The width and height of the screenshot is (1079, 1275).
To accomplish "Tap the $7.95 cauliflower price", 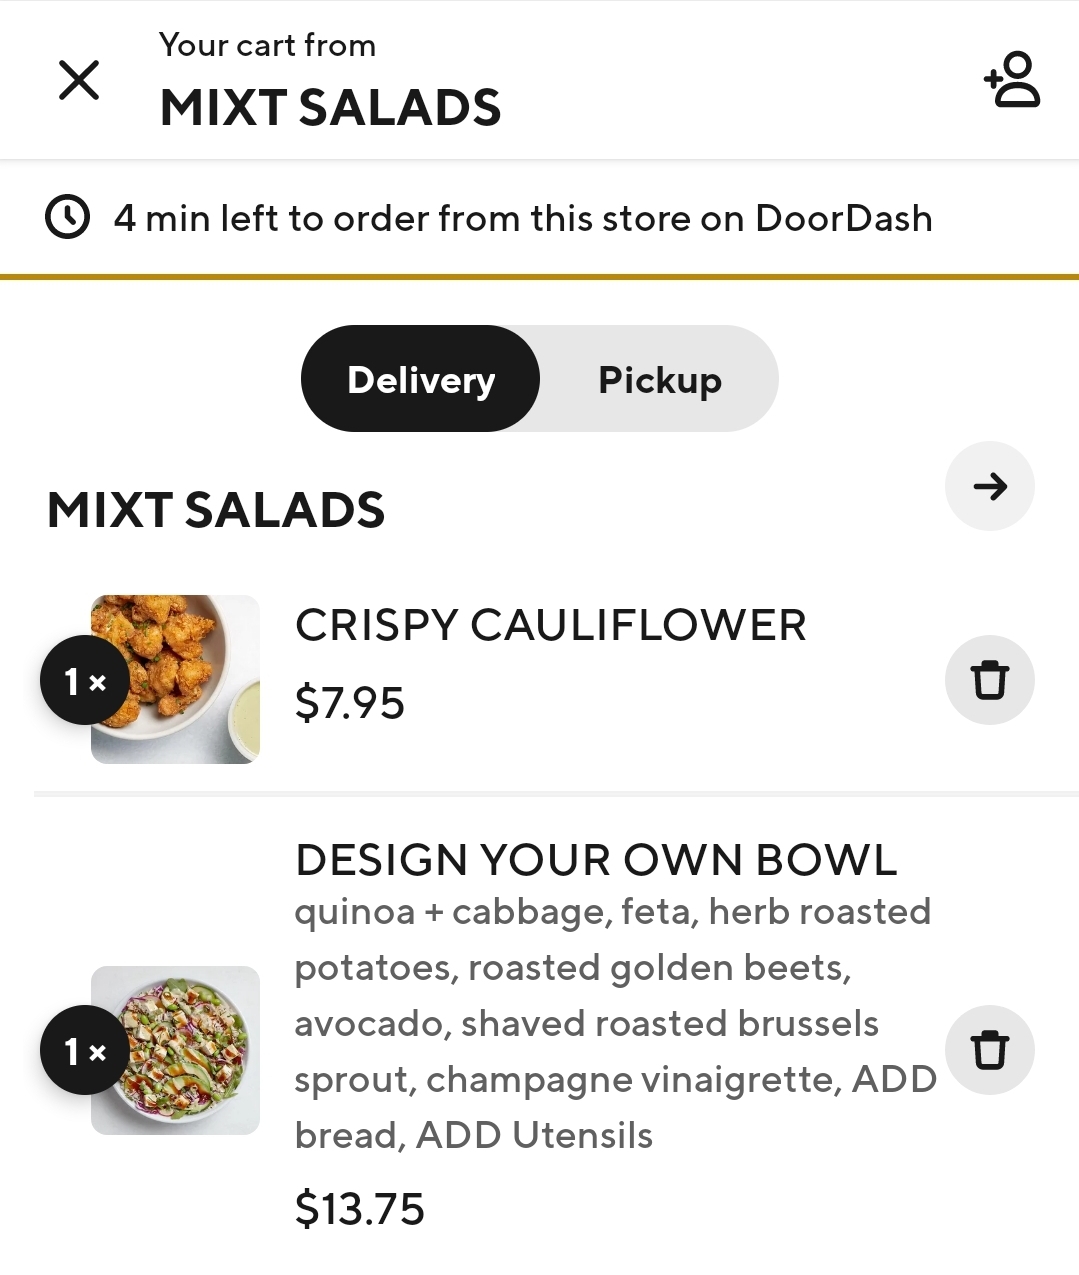I will 350,703.
